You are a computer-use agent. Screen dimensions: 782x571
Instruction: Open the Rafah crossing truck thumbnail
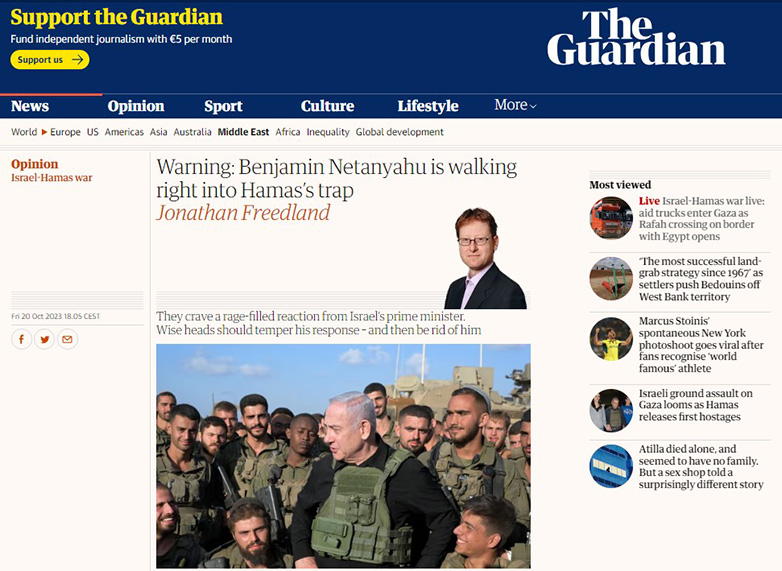[x=611, y=218]
